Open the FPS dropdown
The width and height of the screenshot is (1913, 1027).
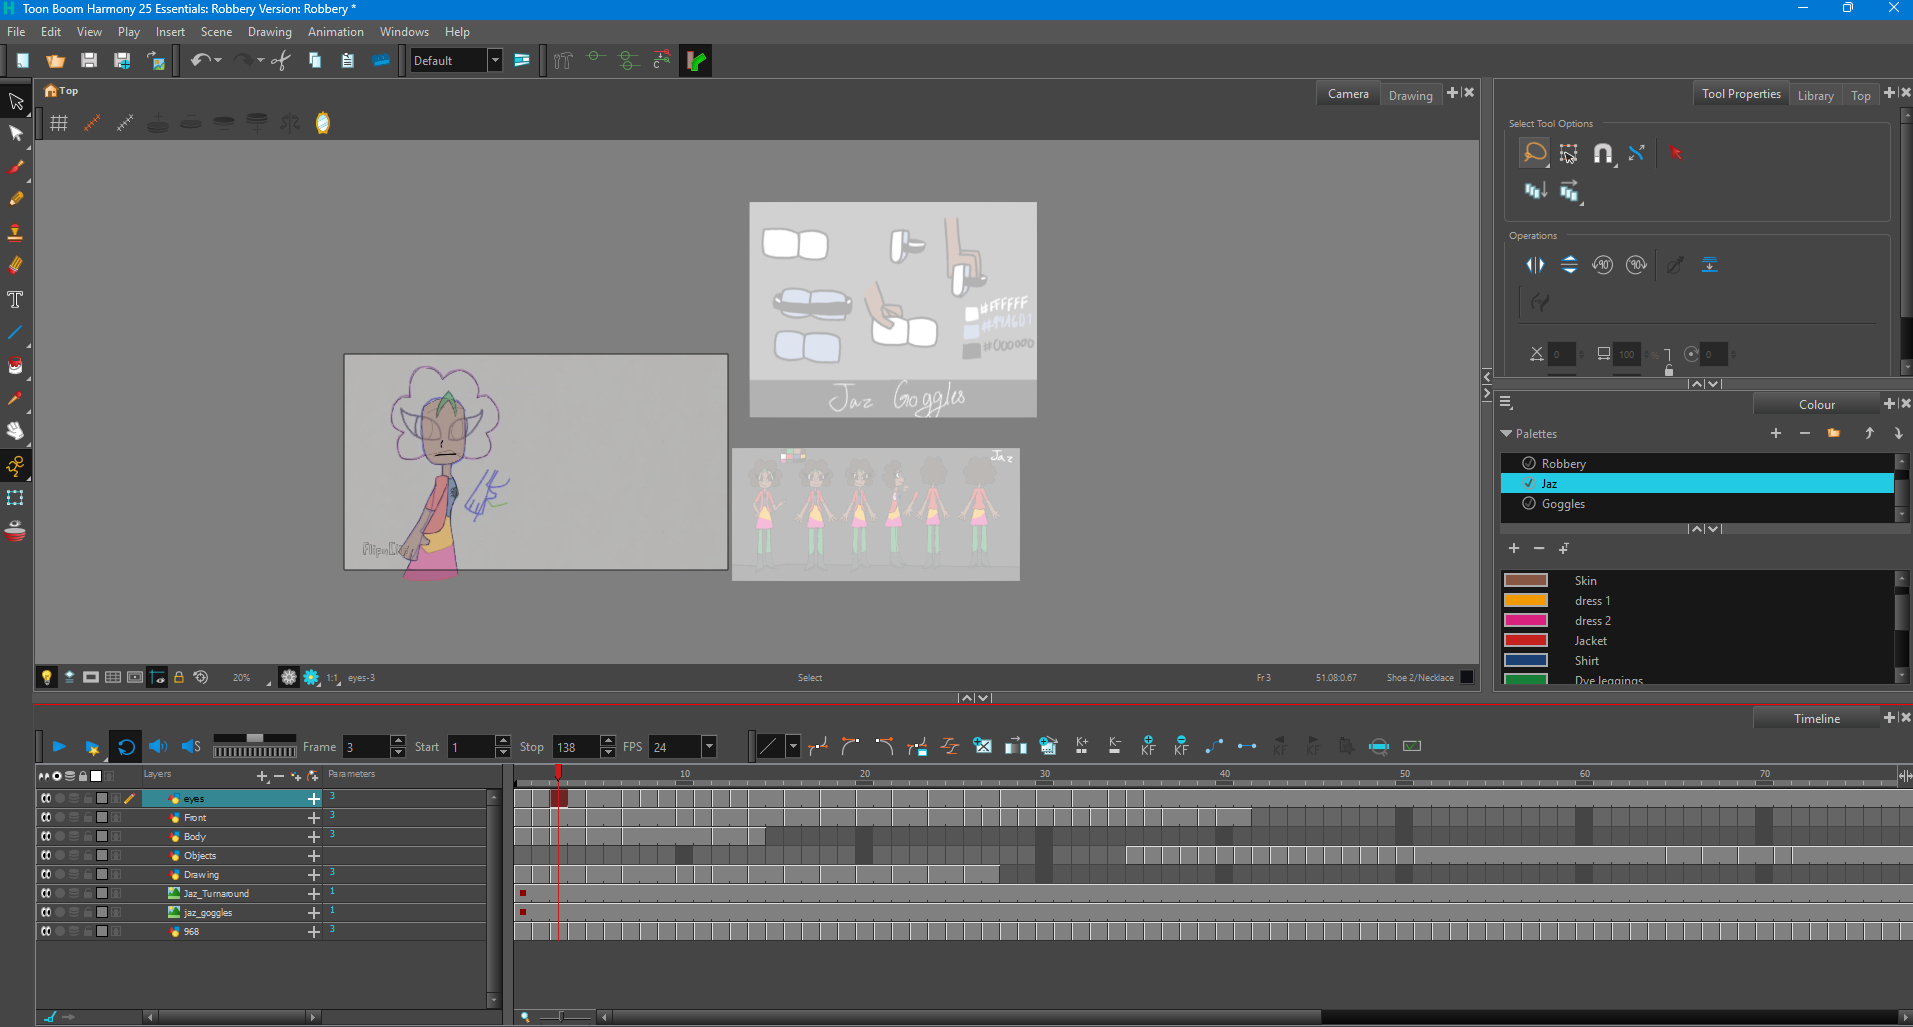pyautogui.click(x=709, y=747)
